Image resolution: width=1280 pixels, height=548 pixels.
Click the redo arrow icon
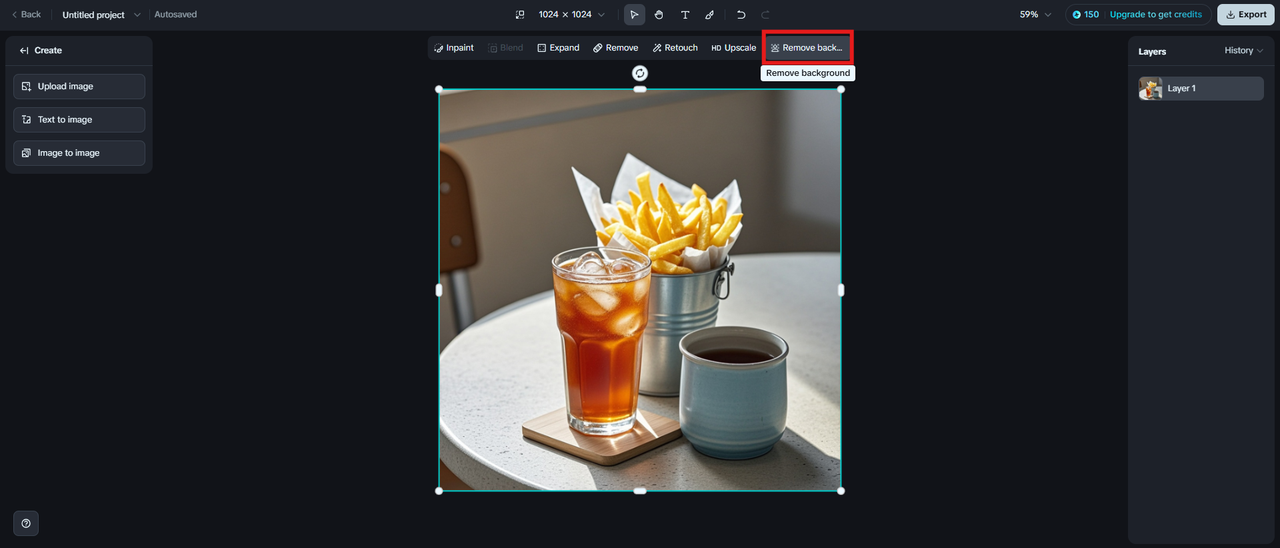tap(766, 15)
